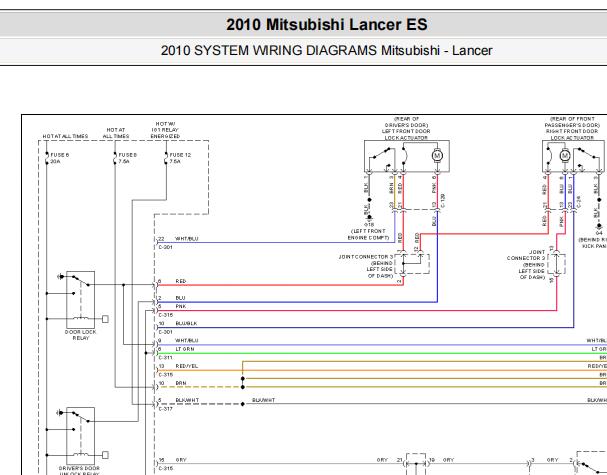The width and height of the screenshot is (607, 475).
Task: Select the "BLU/BLK" wire label at pin 10
Action: click(186, 323)
